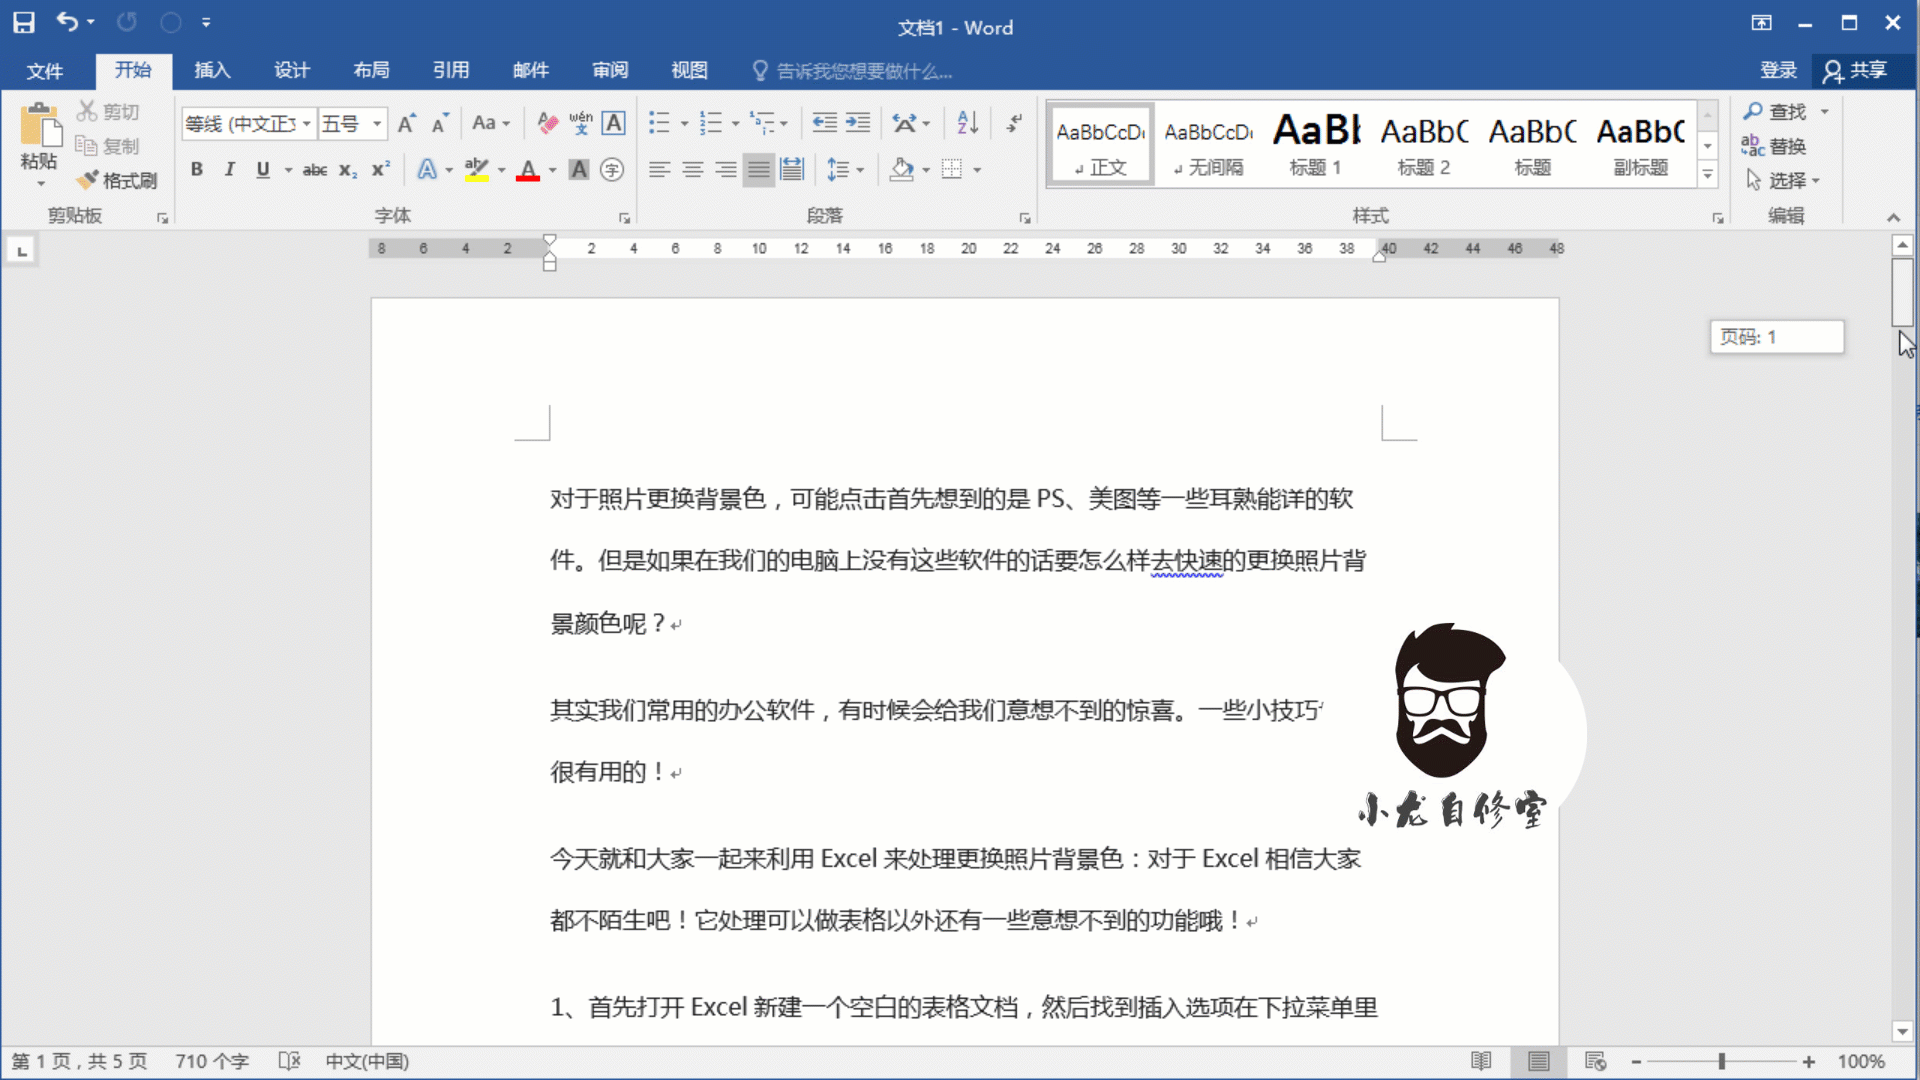The width and height of the screenshot is (1920, 1080).
Task: Click the Grow Font icon
Action: coord(407,123)
